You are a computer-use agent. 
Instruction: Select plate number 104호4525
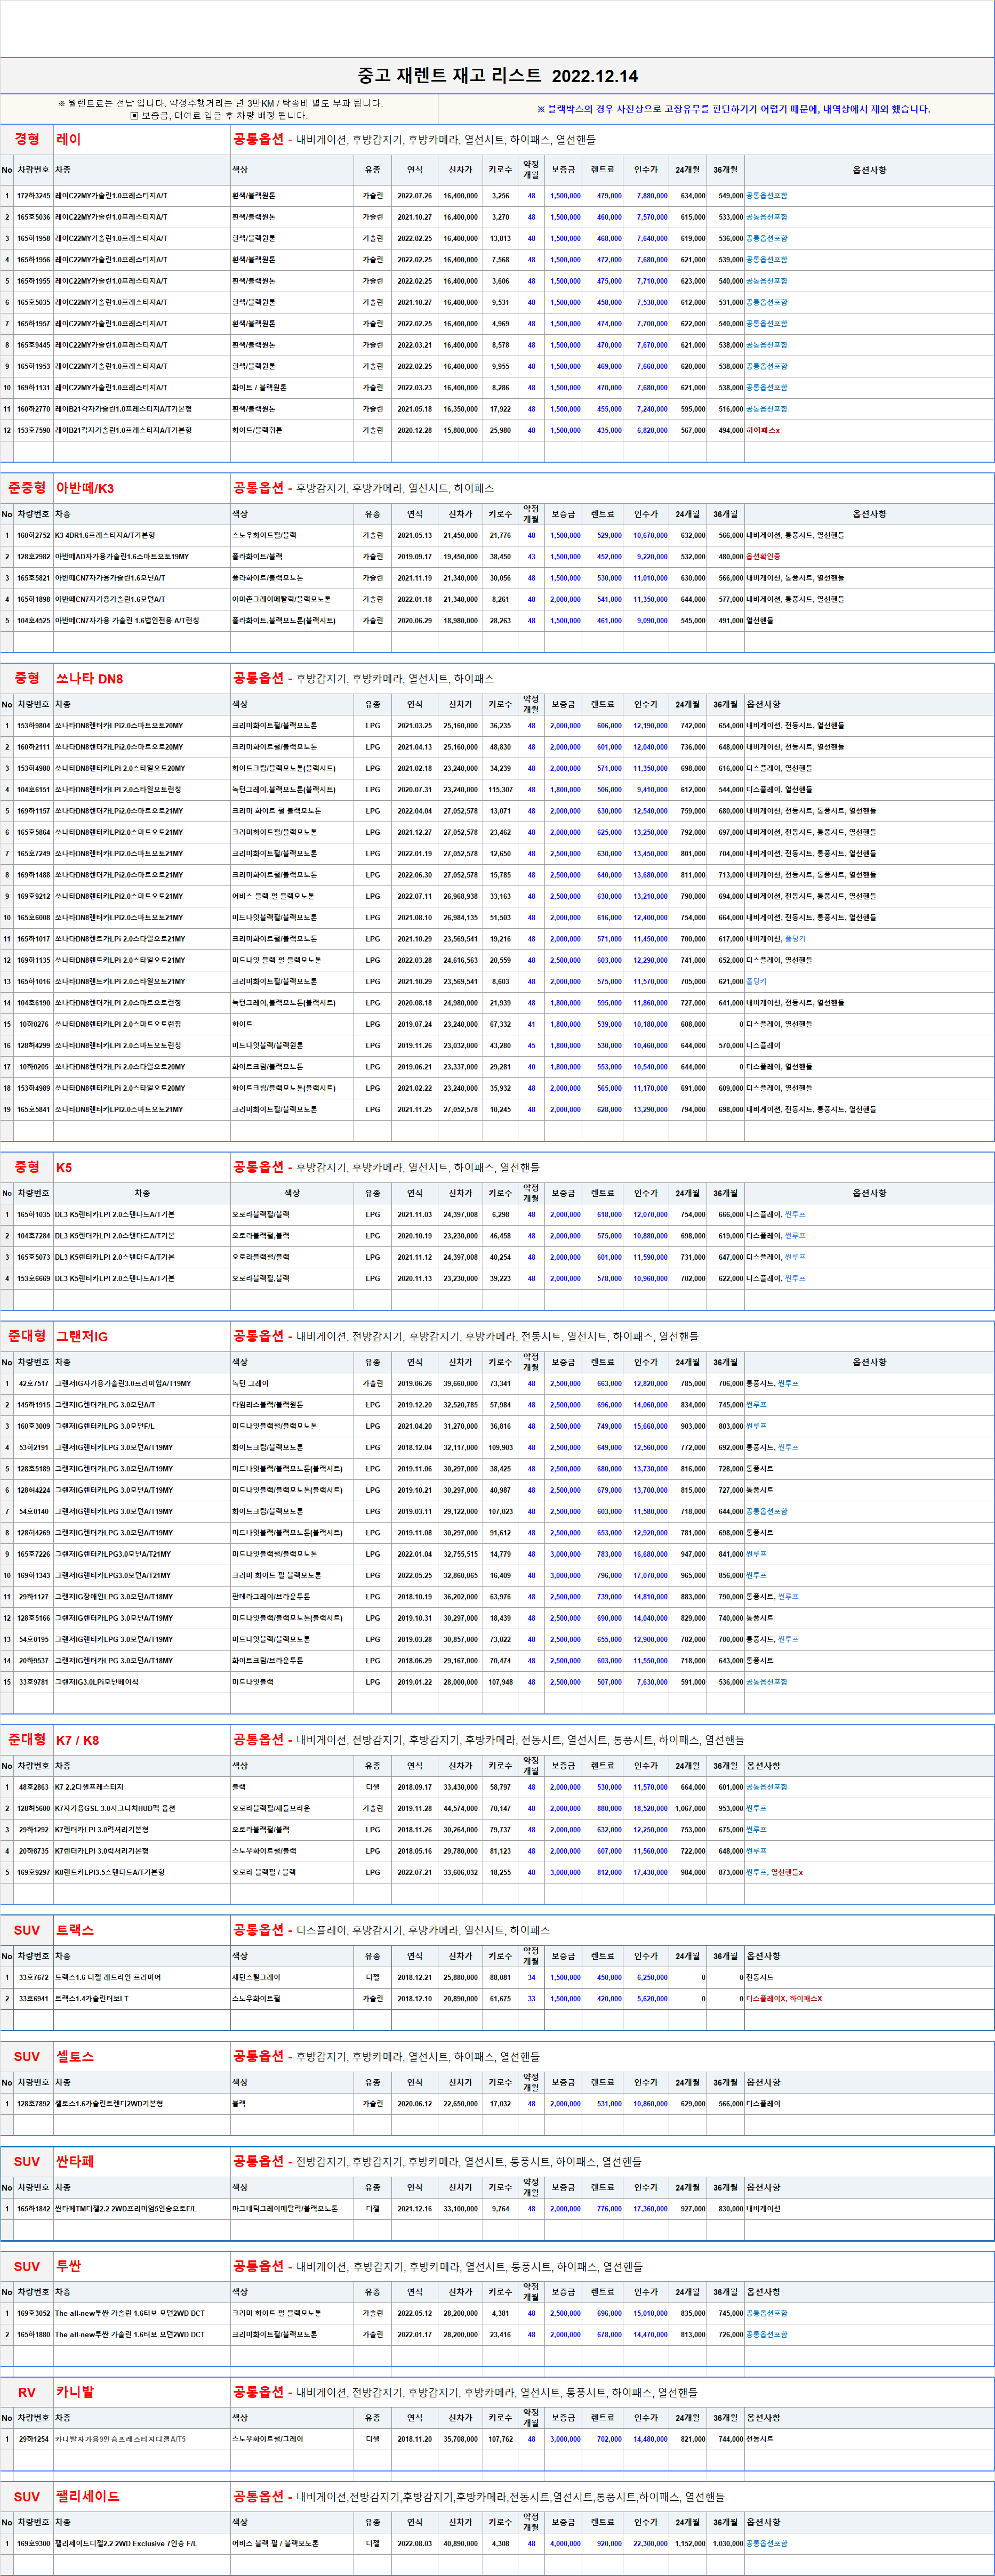[33, 621]
